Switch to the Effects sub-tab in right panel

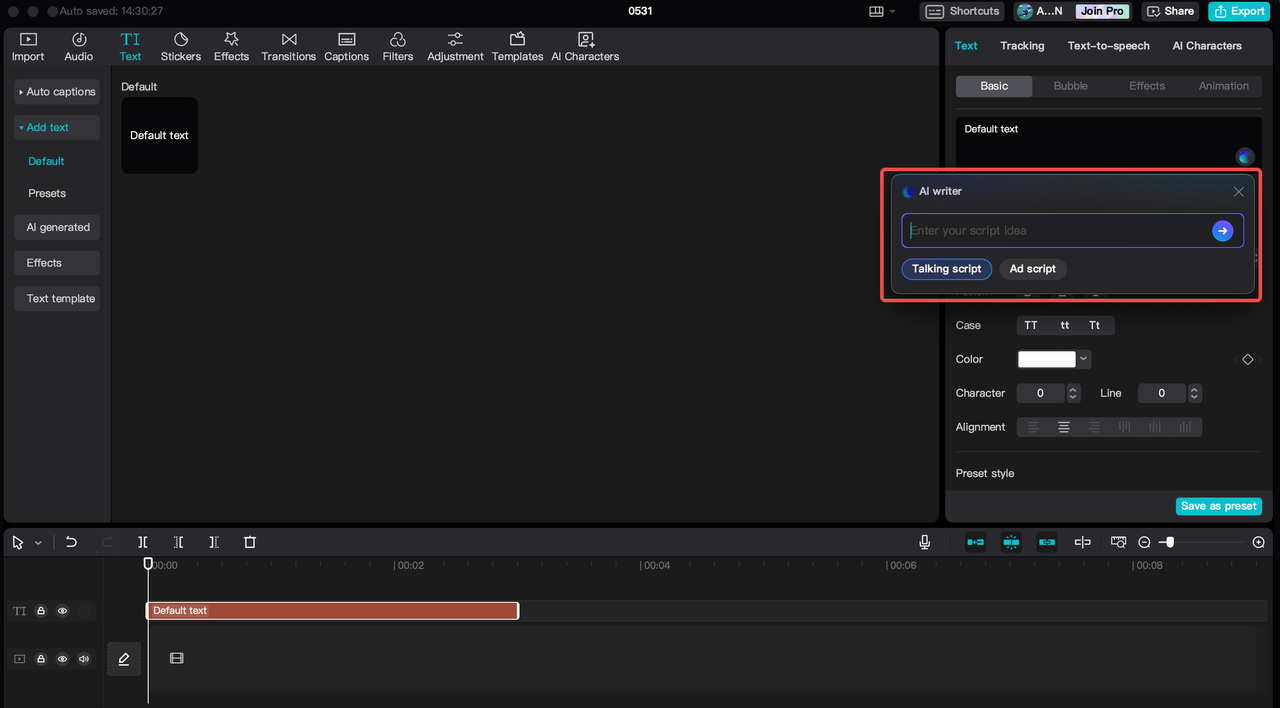1147,86
